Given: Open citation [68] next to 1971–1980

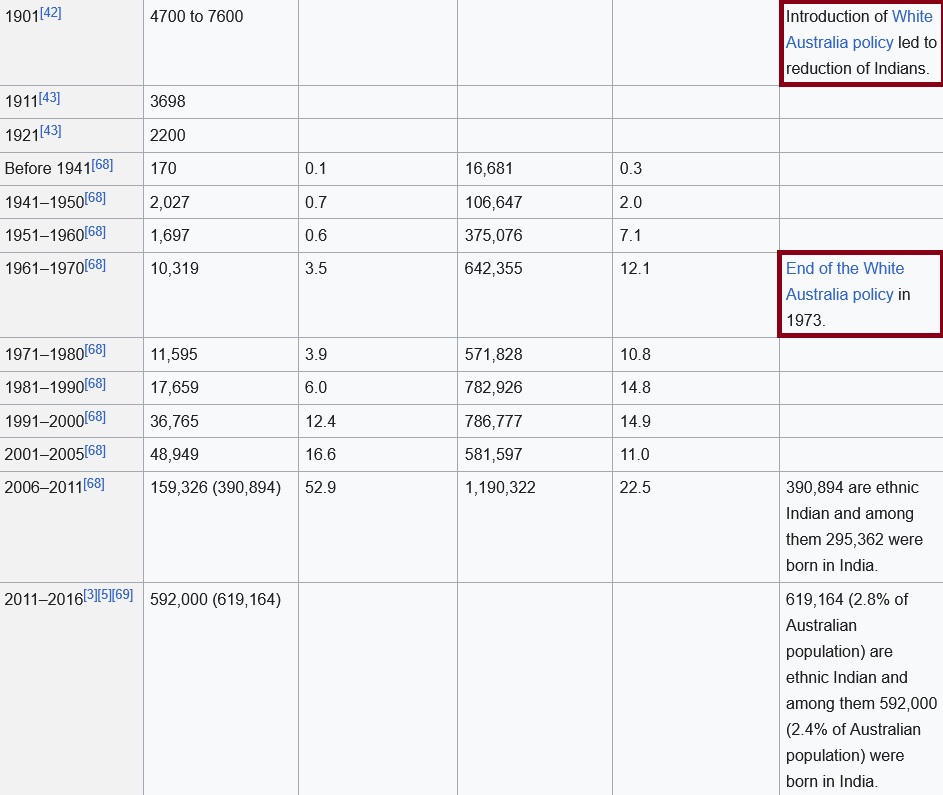Looking at the screenshot, I should [95, 349].
